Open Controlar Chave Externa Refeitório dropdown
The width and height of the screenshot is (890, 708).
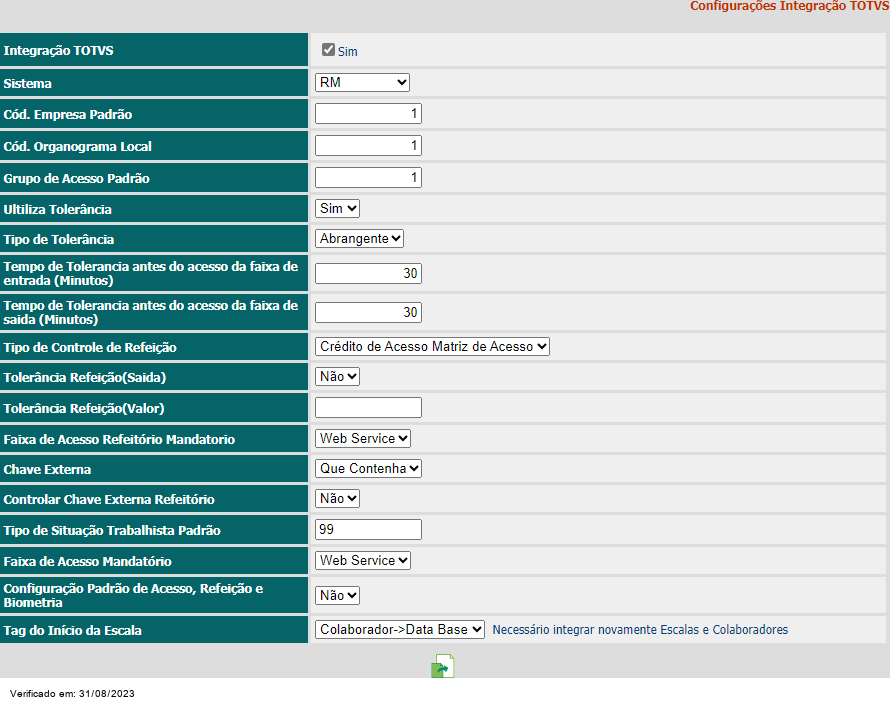pos(337,498)
